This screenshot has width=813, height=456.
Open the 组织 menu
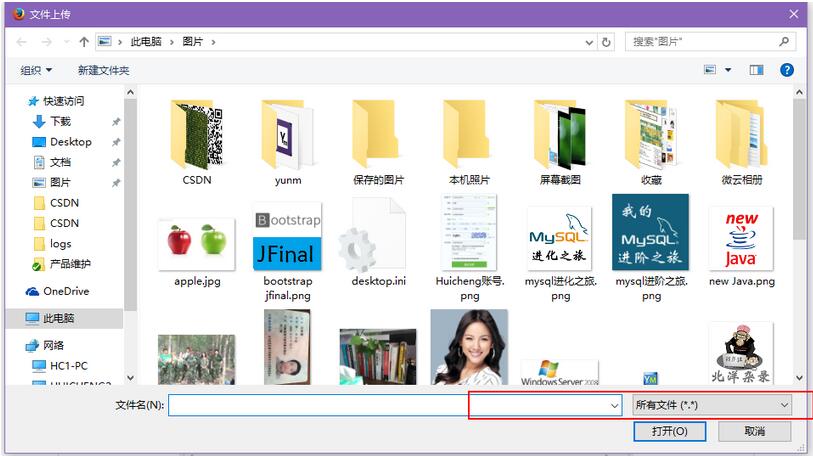coord(36,70)
